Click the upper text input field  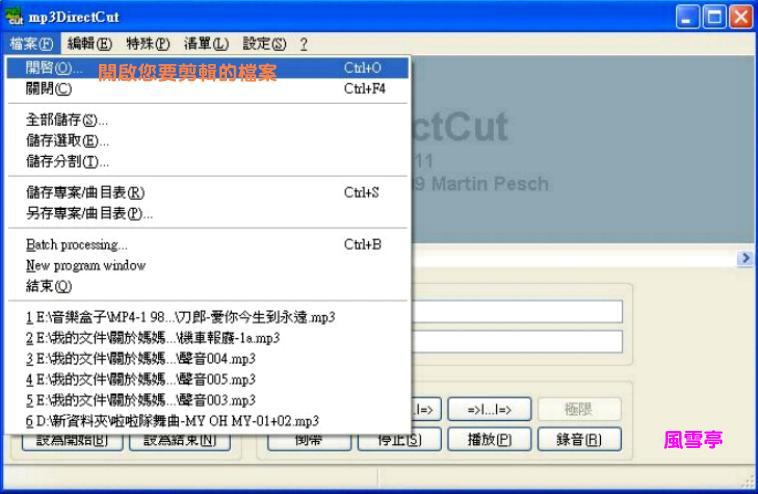(517, 312)
